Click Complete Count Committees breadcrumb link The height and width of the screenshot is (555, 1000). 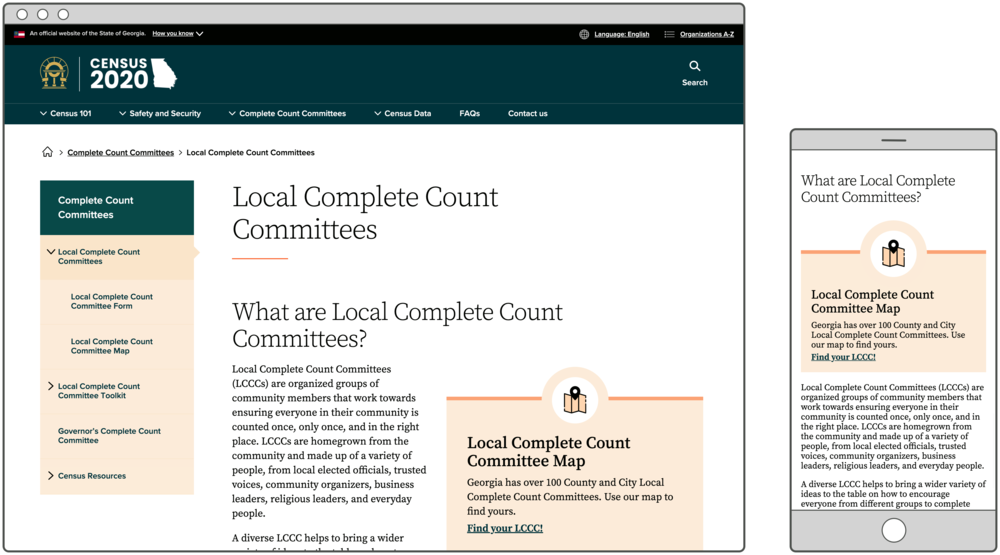coord(121,152)
